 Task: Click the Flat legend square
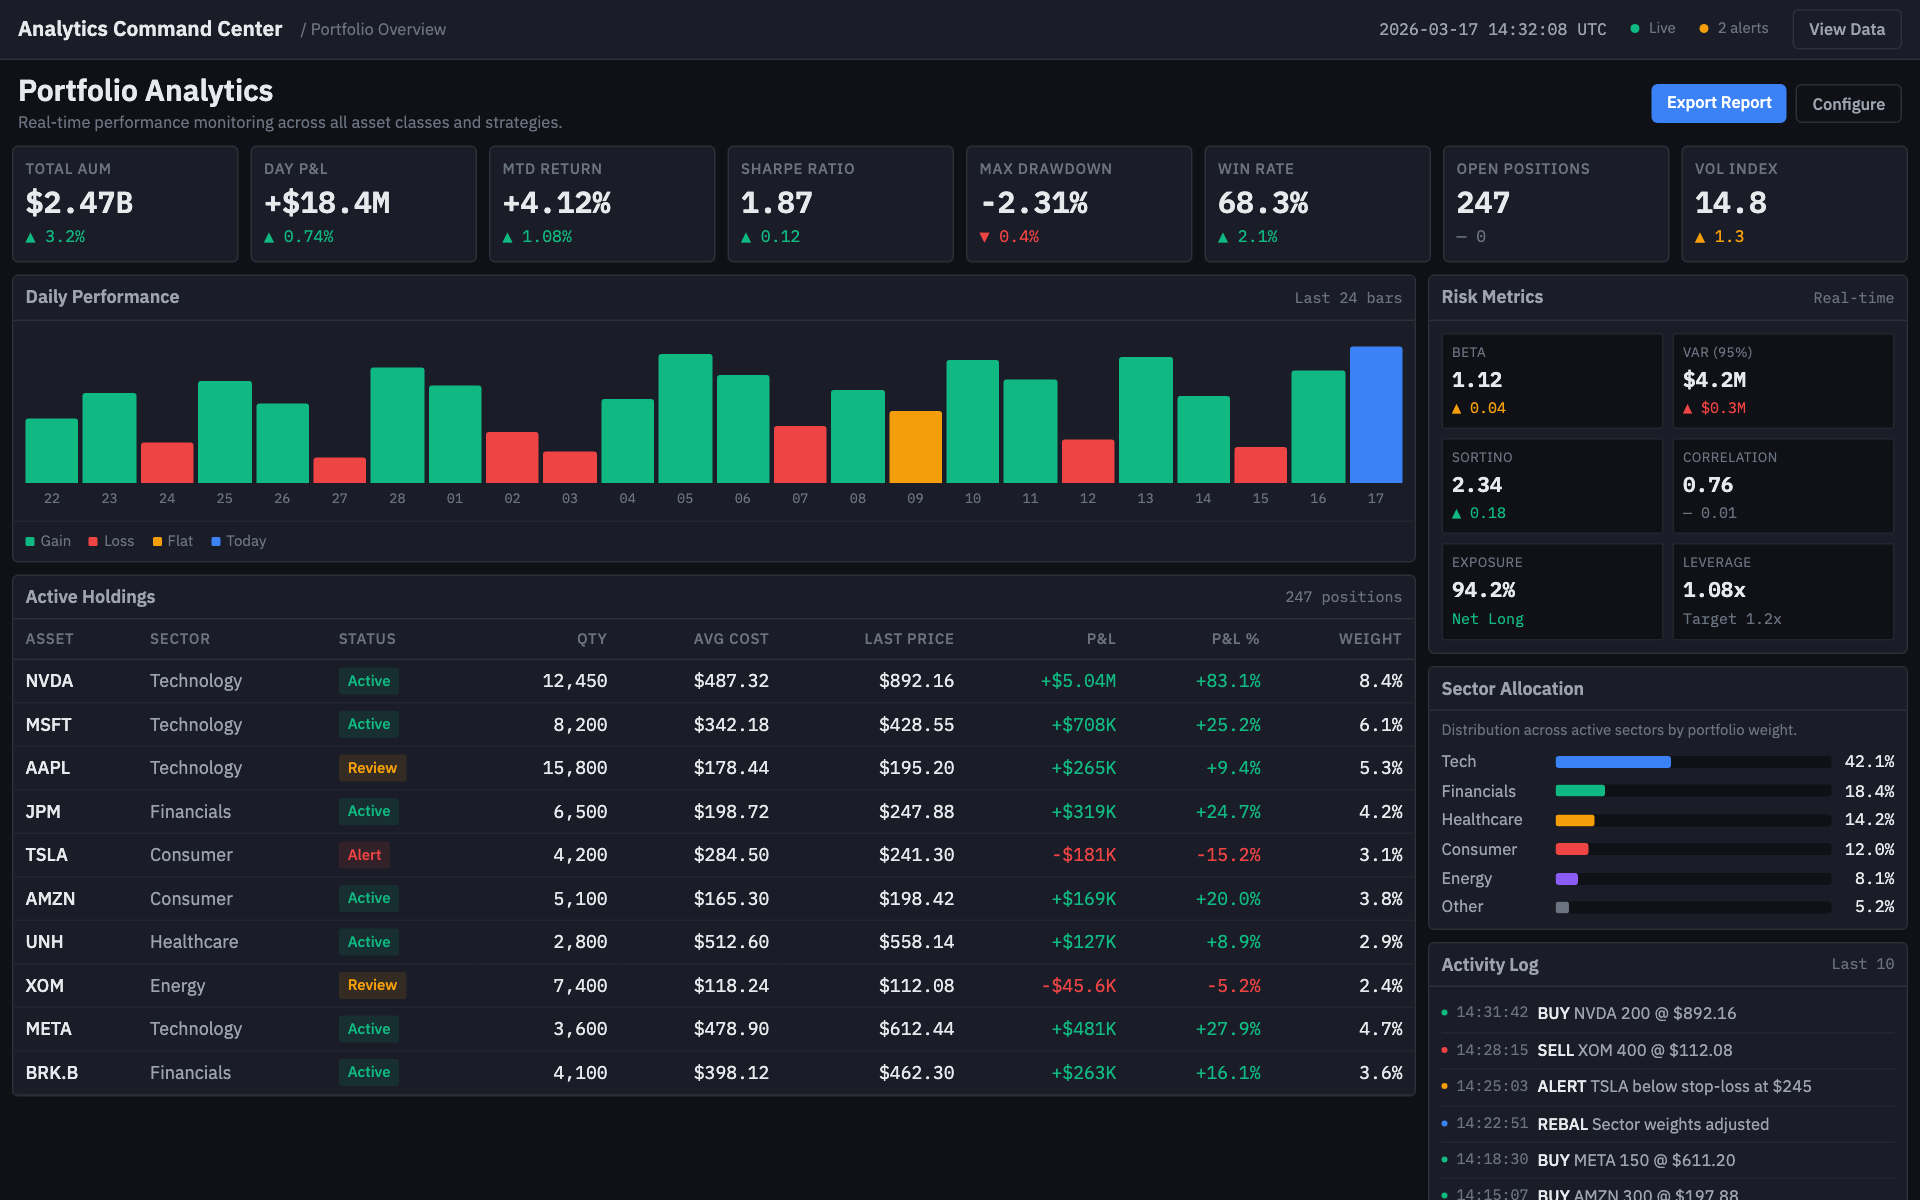tap(157, 541)
